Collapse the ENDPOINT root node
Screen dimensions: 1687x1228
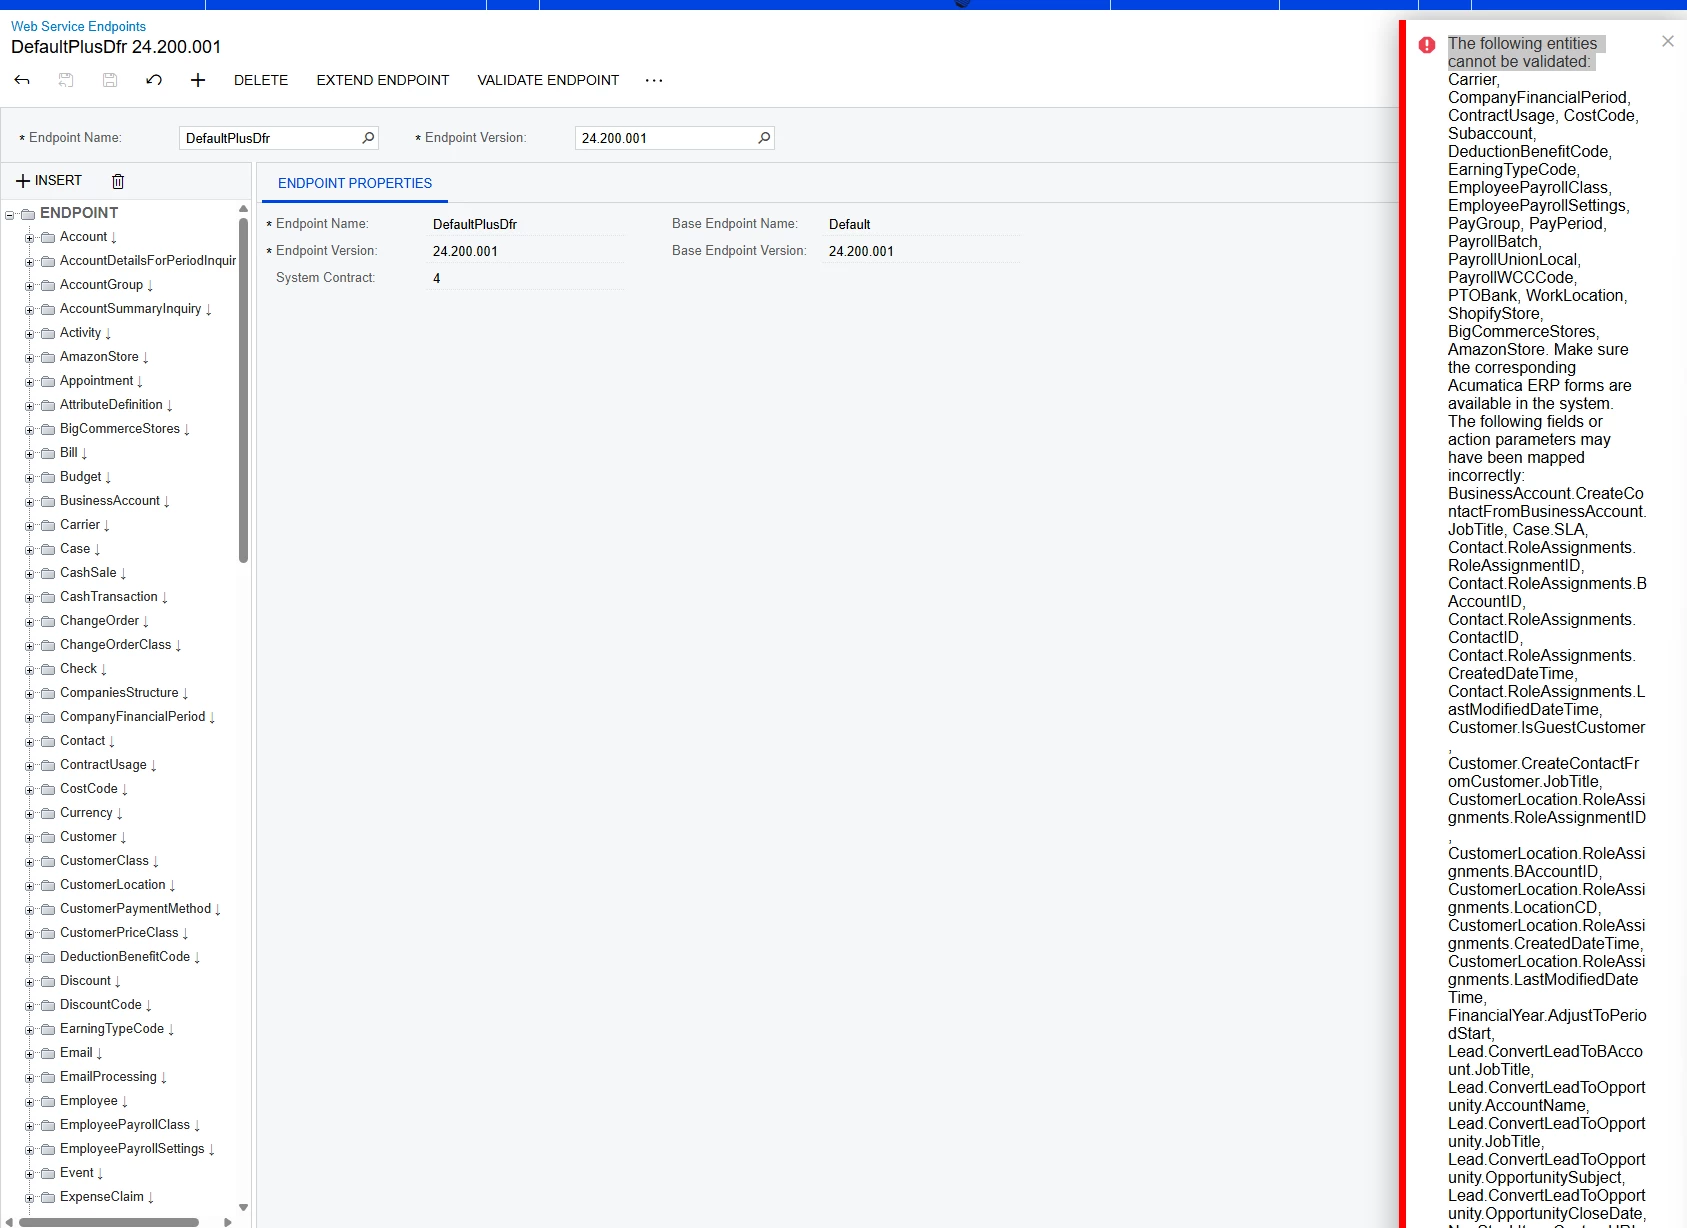pos(9,213)
